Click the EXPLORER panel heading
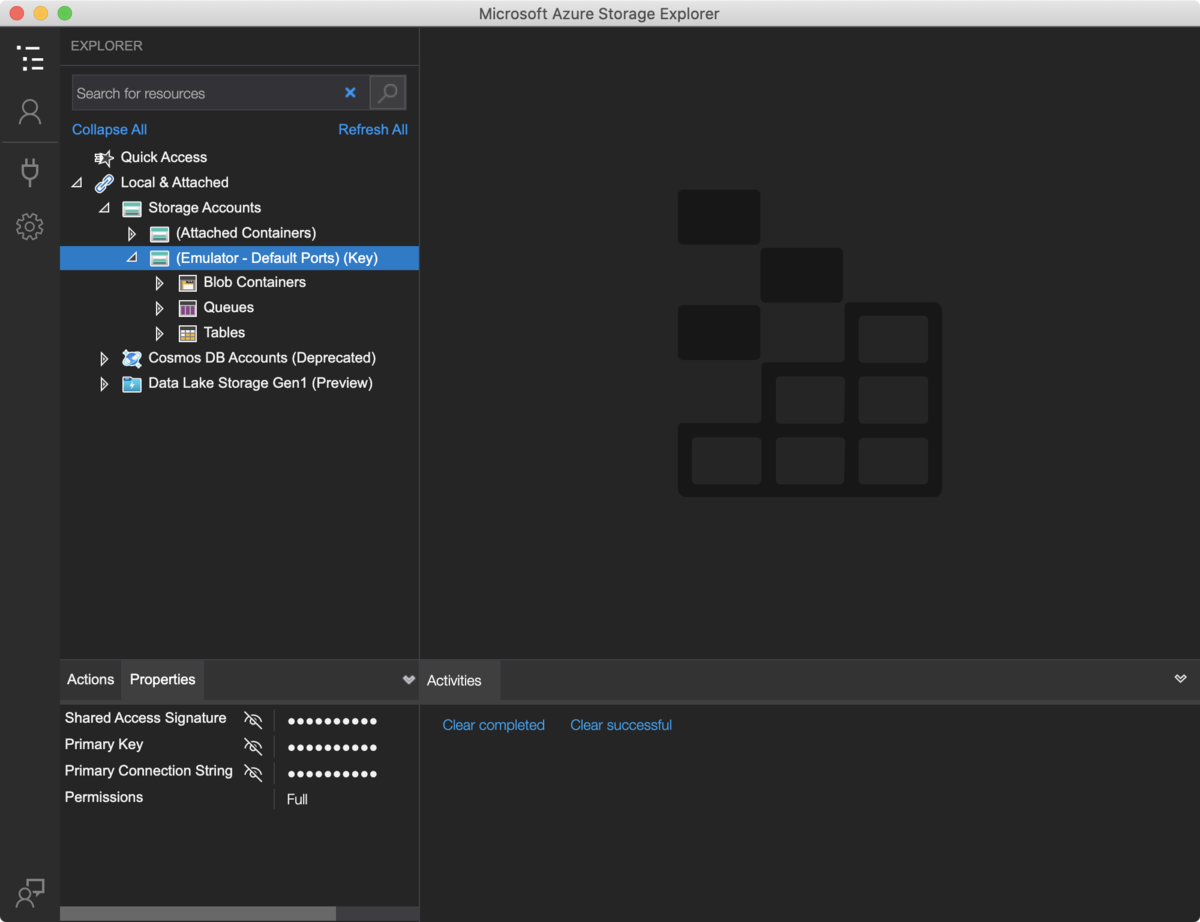 tap(107, 46)
